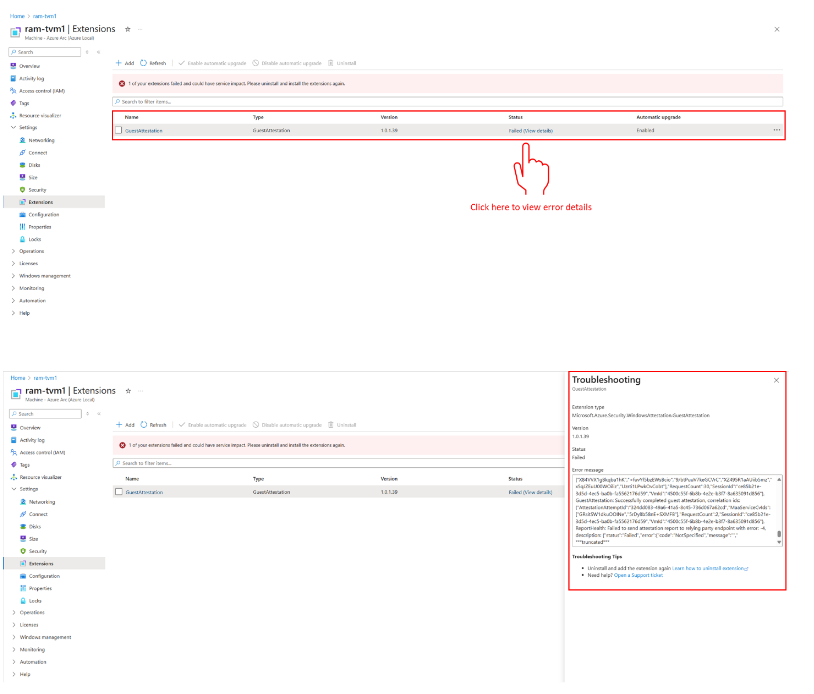Click 'Search to filter items' in lower screenshot
The height and width of the screenshot is (694, 814).
click(x=338, y=463)
